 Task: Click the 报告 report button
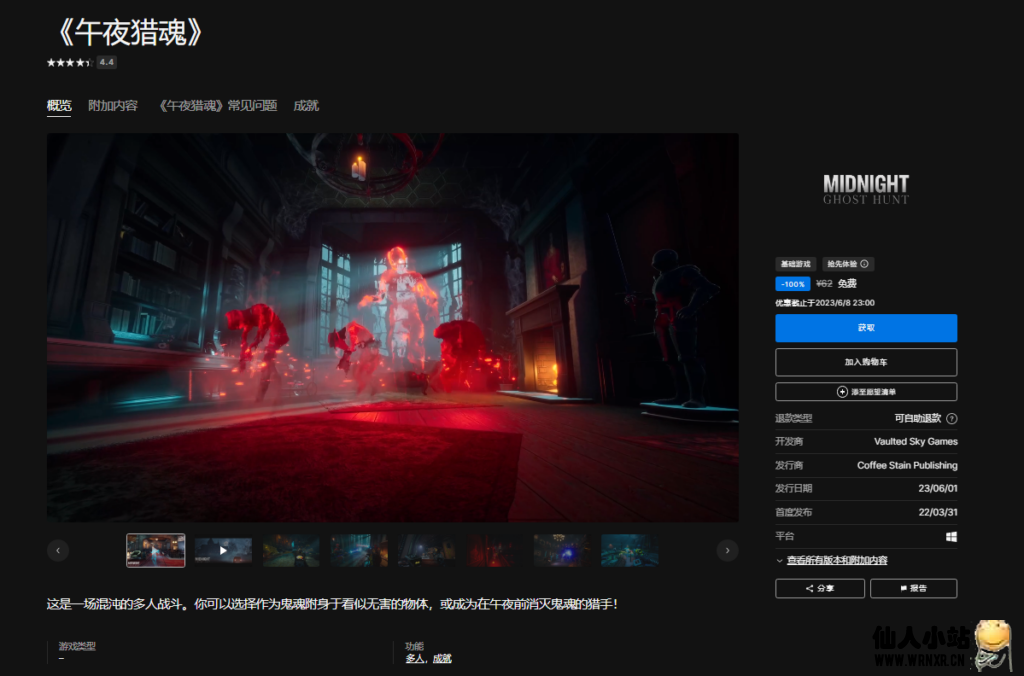click(x=914, y=588)
